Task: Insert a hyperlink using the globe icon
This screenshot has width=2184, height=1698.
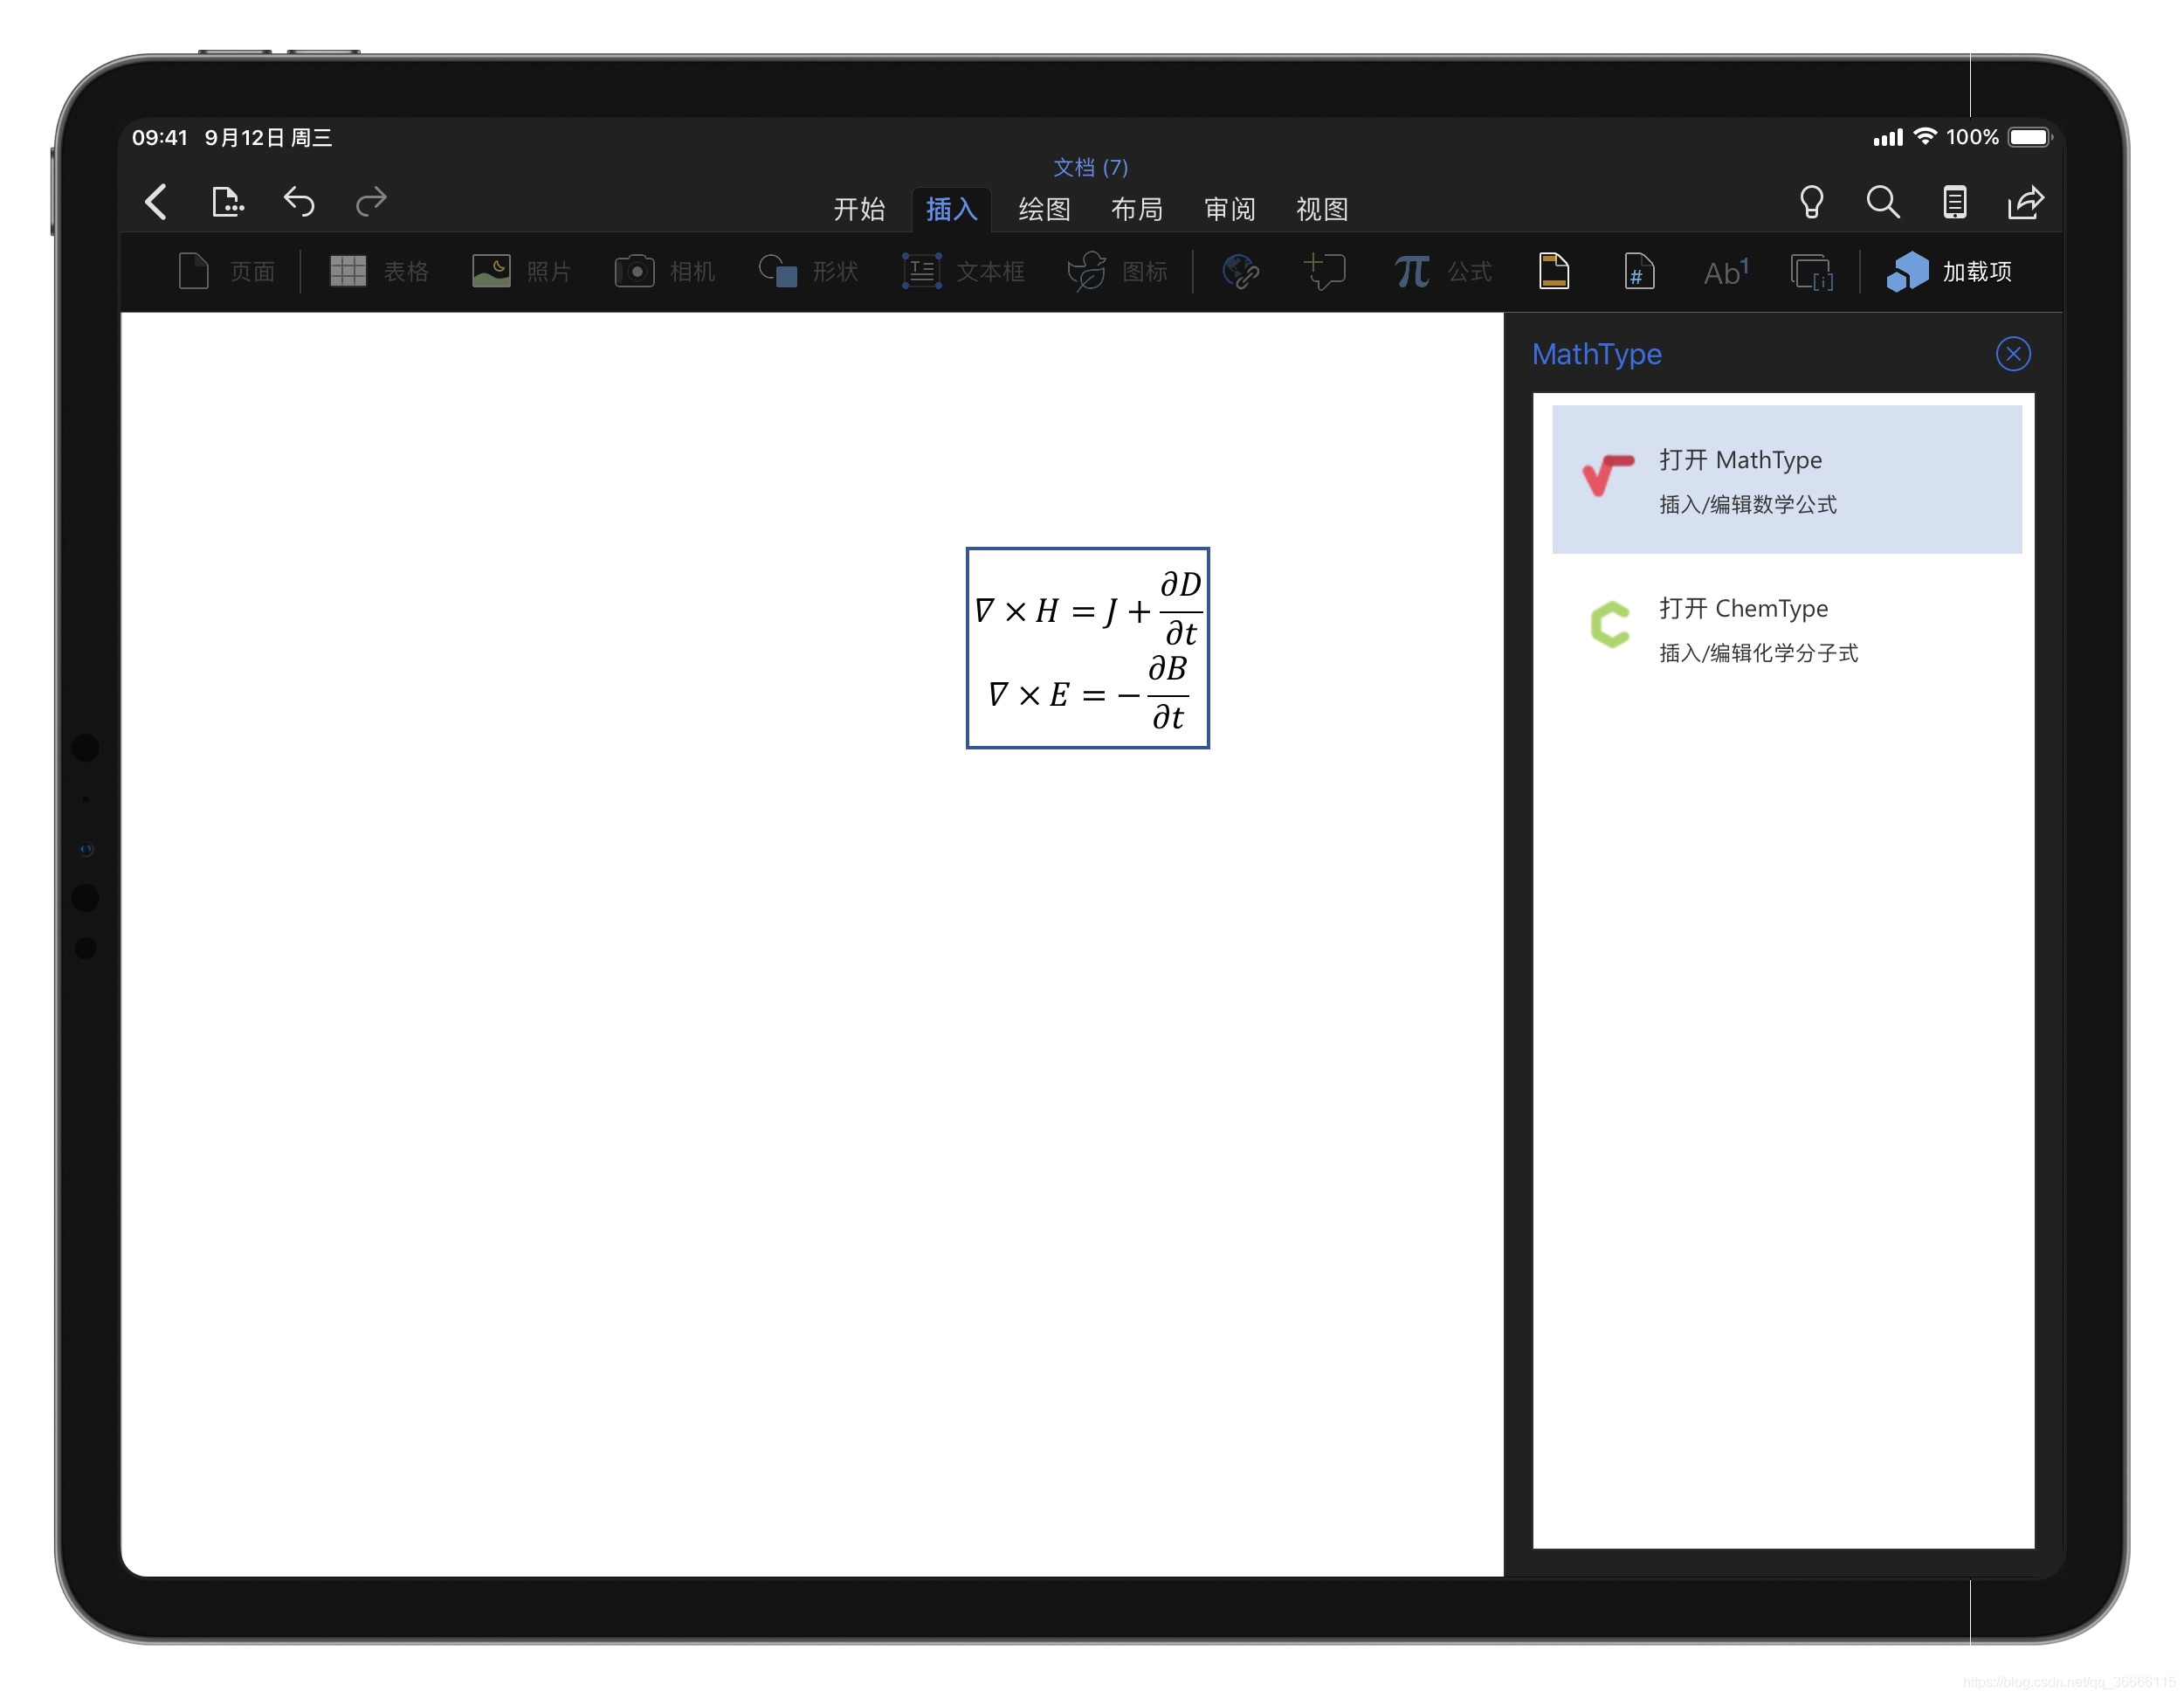Action: 1240,271
